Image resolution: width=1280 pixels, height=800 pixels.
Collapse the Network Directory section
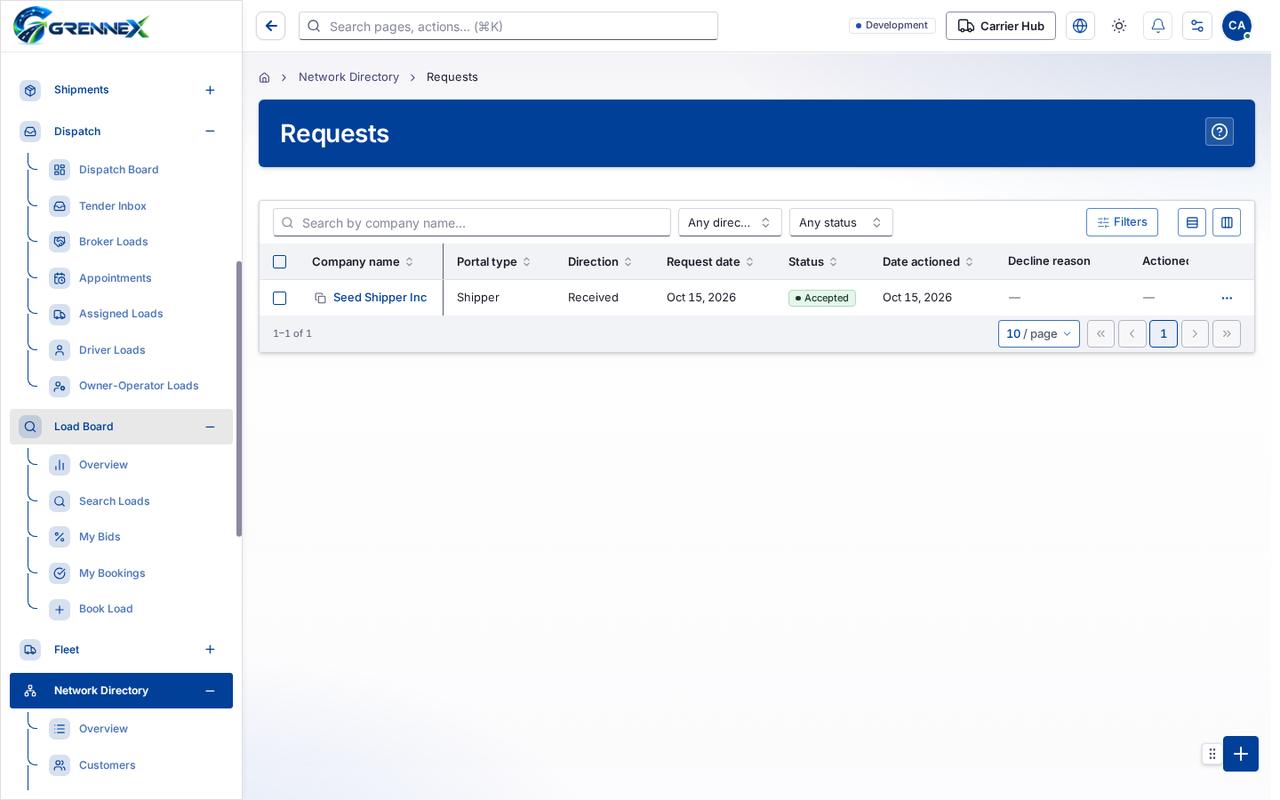210,691
